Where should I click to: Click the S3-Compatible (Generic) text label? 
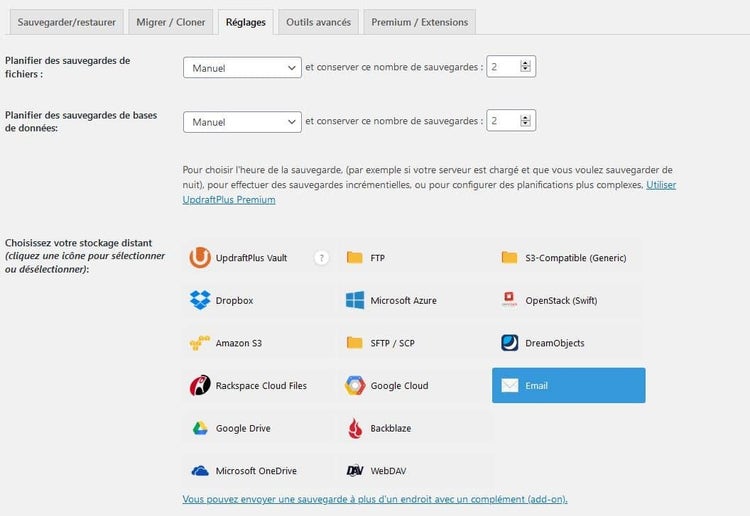(576, 258)
